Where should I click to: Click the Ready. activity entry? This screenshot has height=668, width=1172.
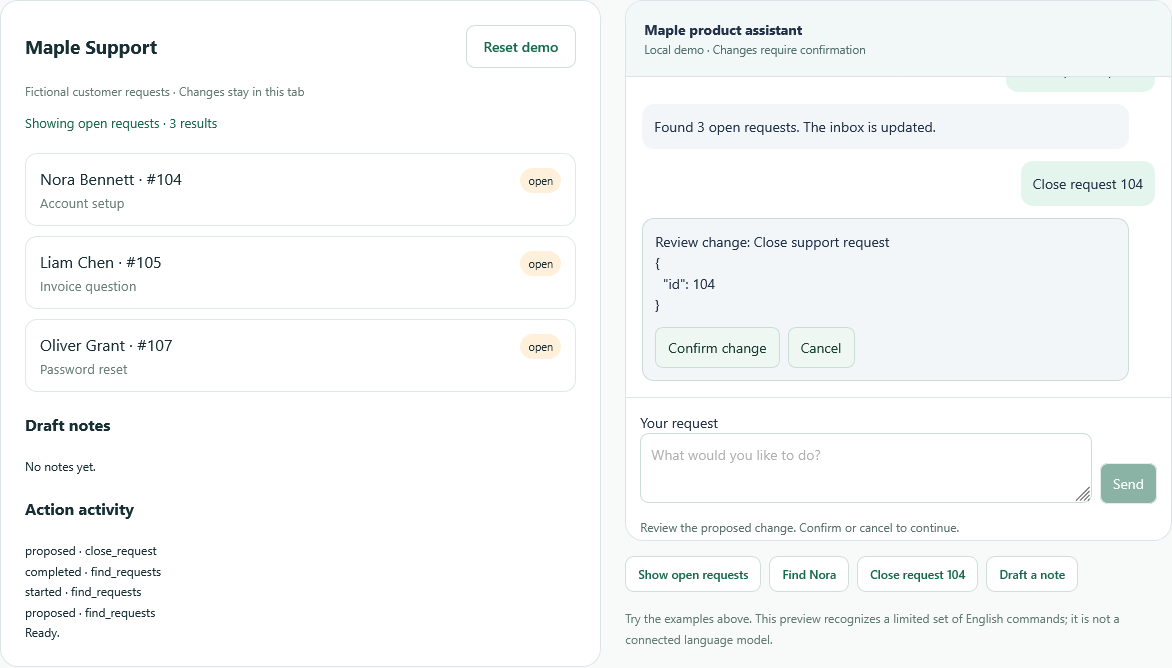click(x=43, y=633)
